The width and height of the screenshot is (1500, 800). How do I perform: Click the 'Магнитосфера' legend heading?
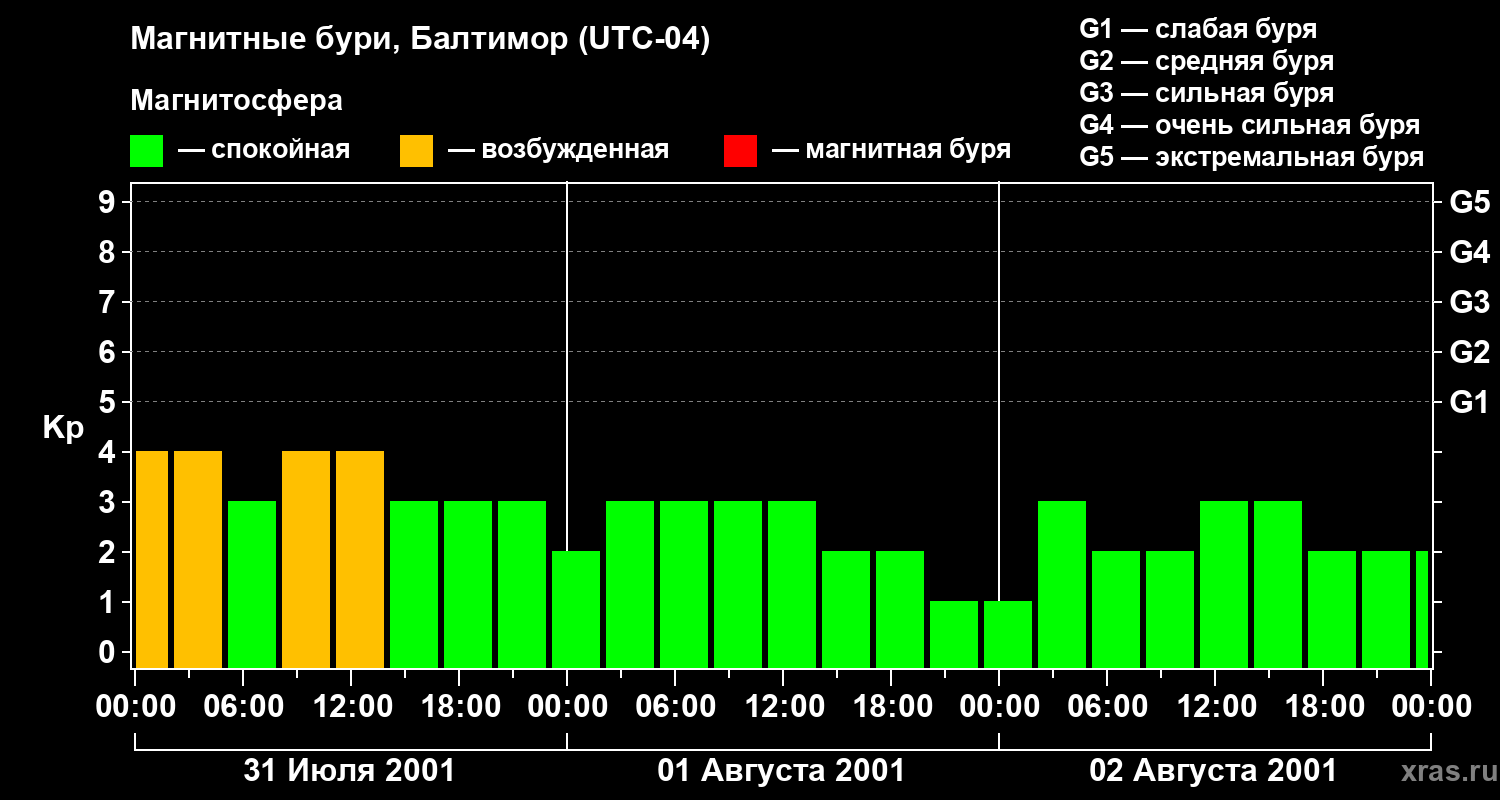[236, 101]
